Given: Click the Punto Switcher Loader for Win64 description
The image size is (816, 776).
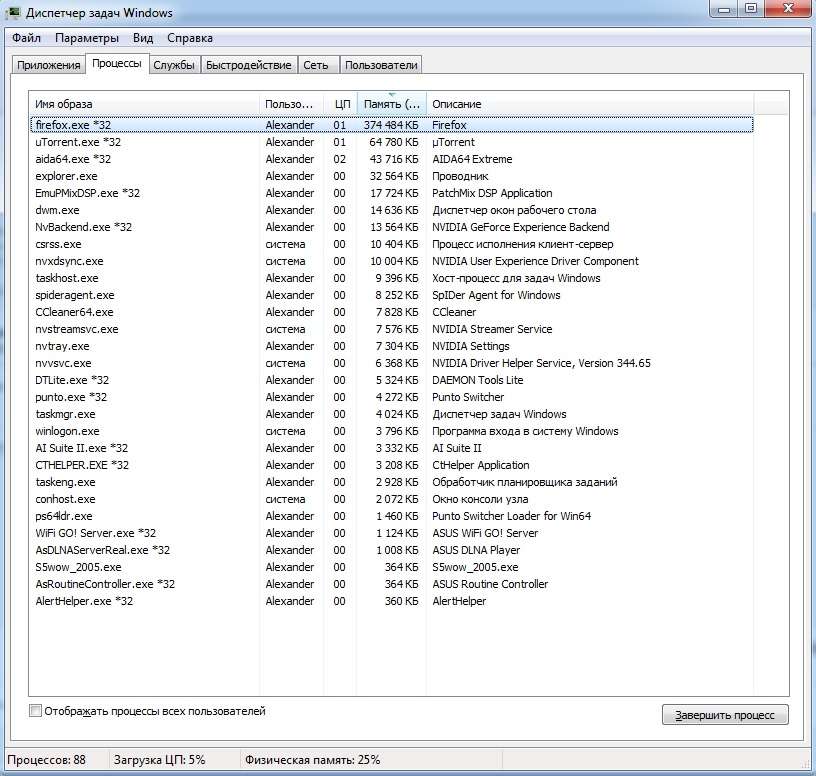Looking at the screenshot, I should 512,516.
